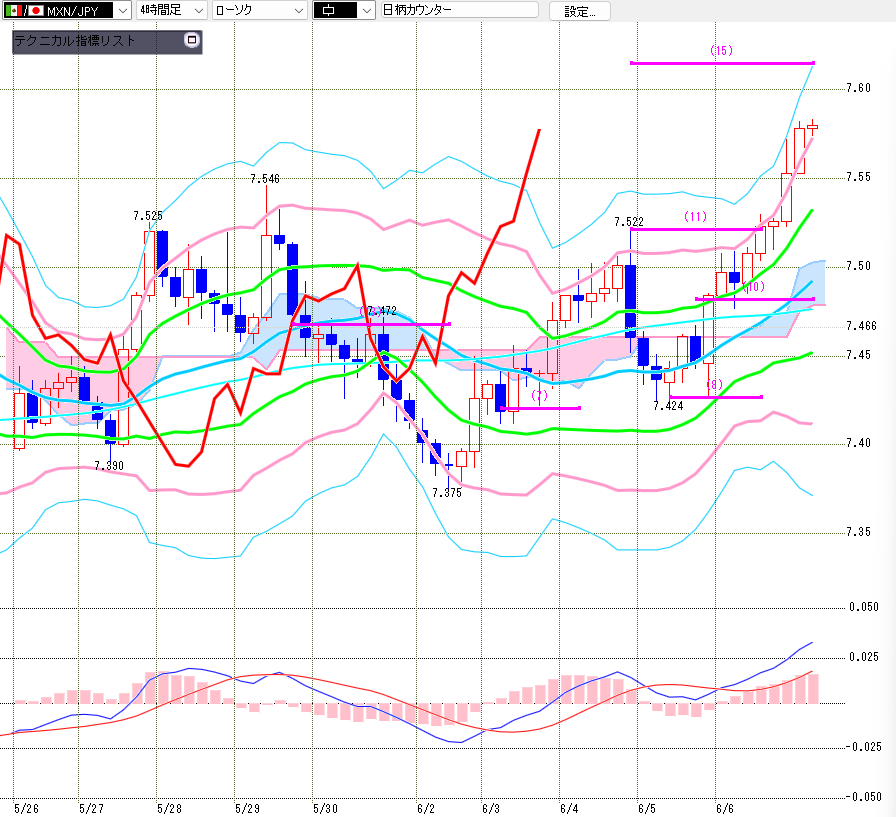896x817 pixels.
Task: Click the 5/30 date label
Action: click(325, 808)
